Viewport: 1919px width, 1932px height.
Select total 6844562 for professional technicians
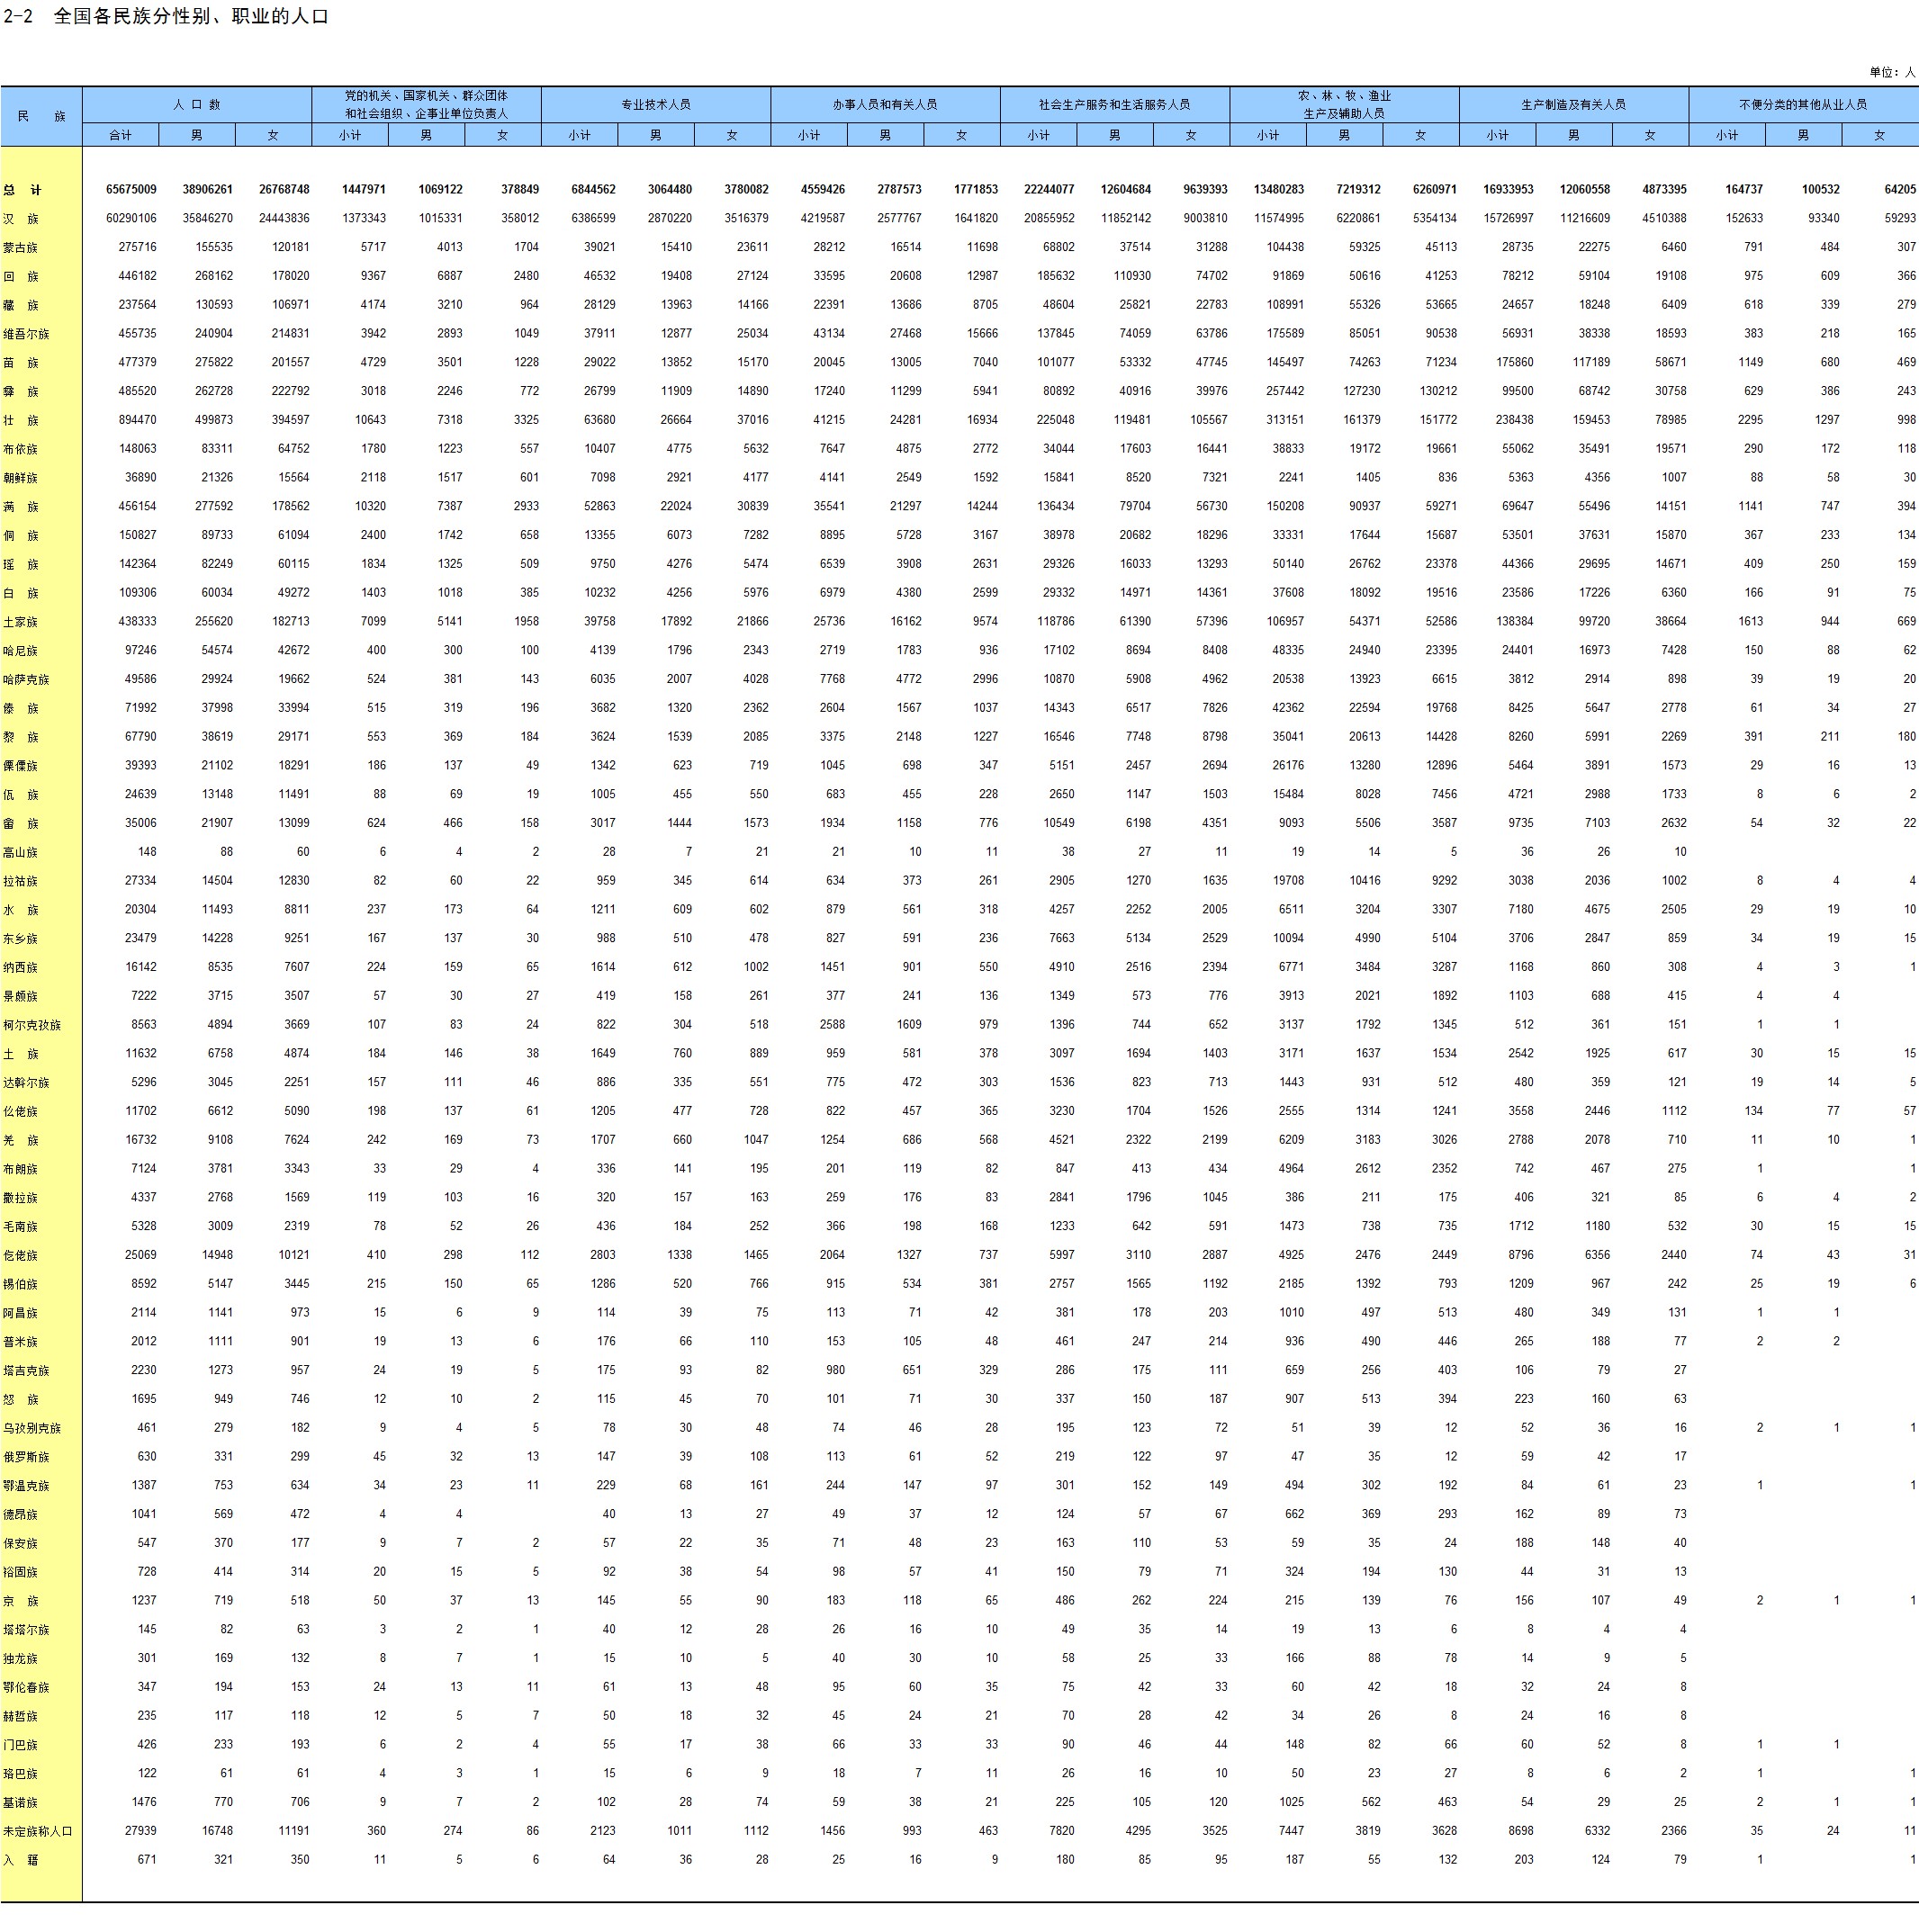tap(593, 189)
